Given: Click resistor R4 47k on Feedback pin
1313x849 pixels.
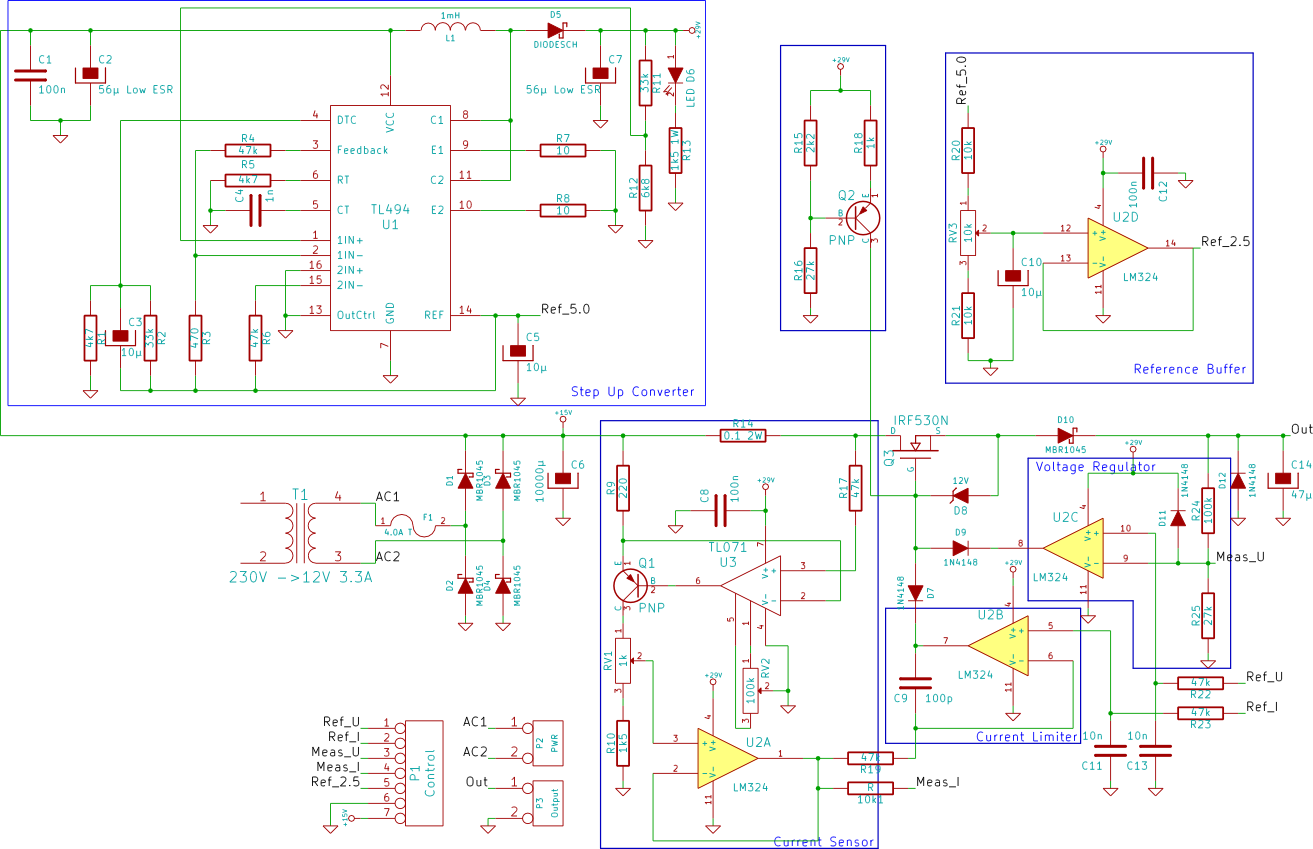Looking at the screenshot, I should (x=247, y=150).
